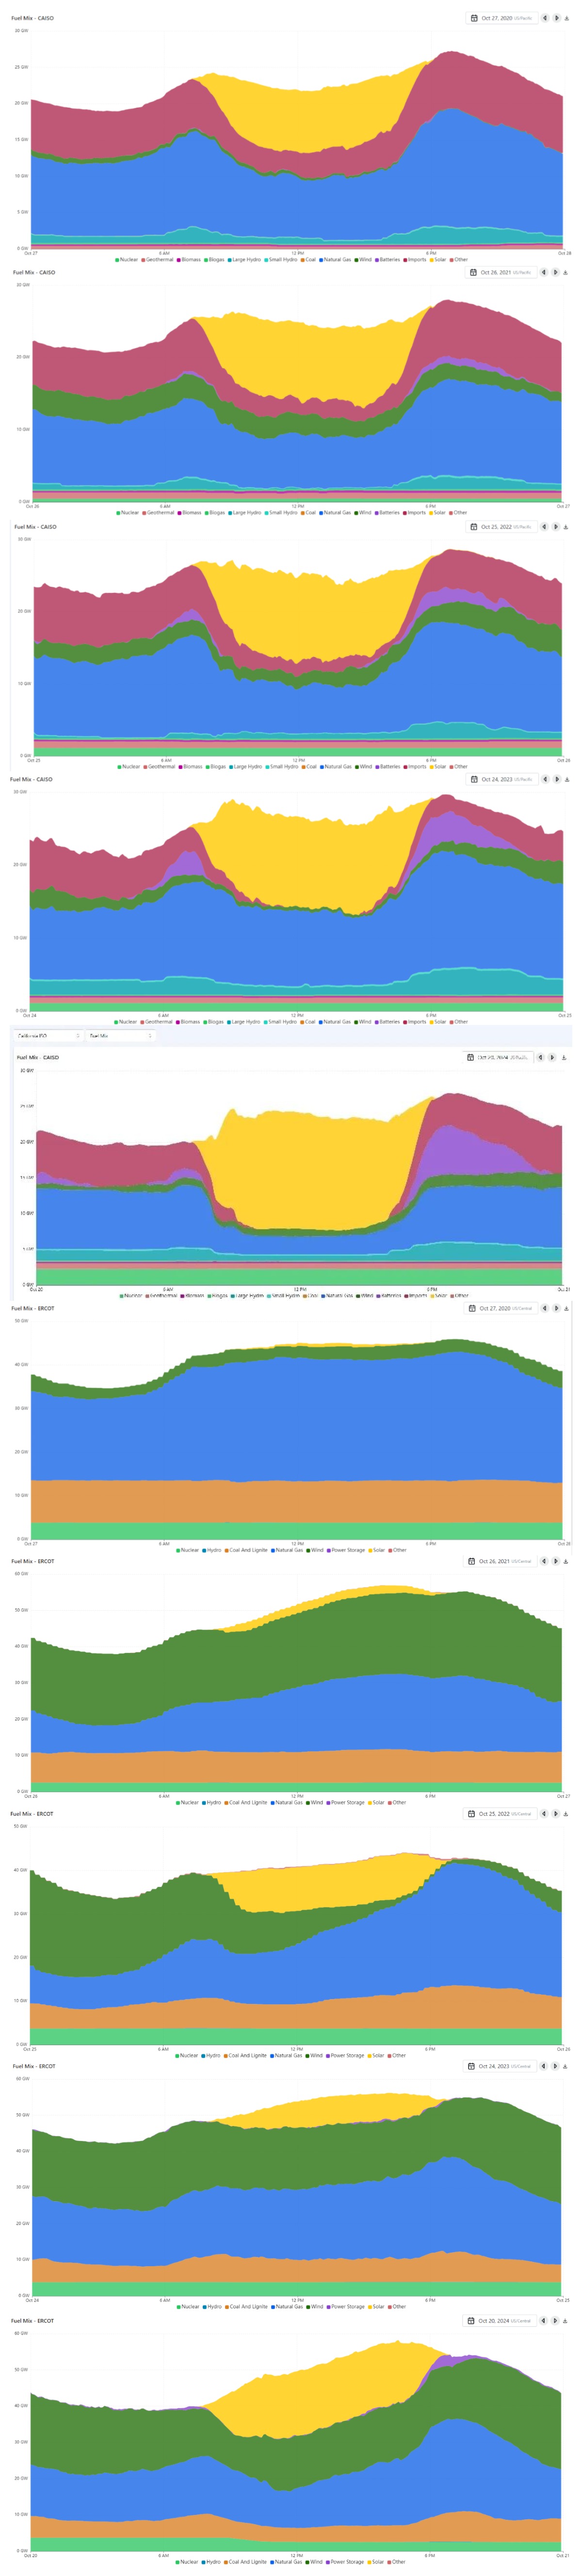Open the Fuel Mix dataset dropdown
Image resolution: width=582 pixels, height=2576 pixels.
click(x=120, y=1036)
